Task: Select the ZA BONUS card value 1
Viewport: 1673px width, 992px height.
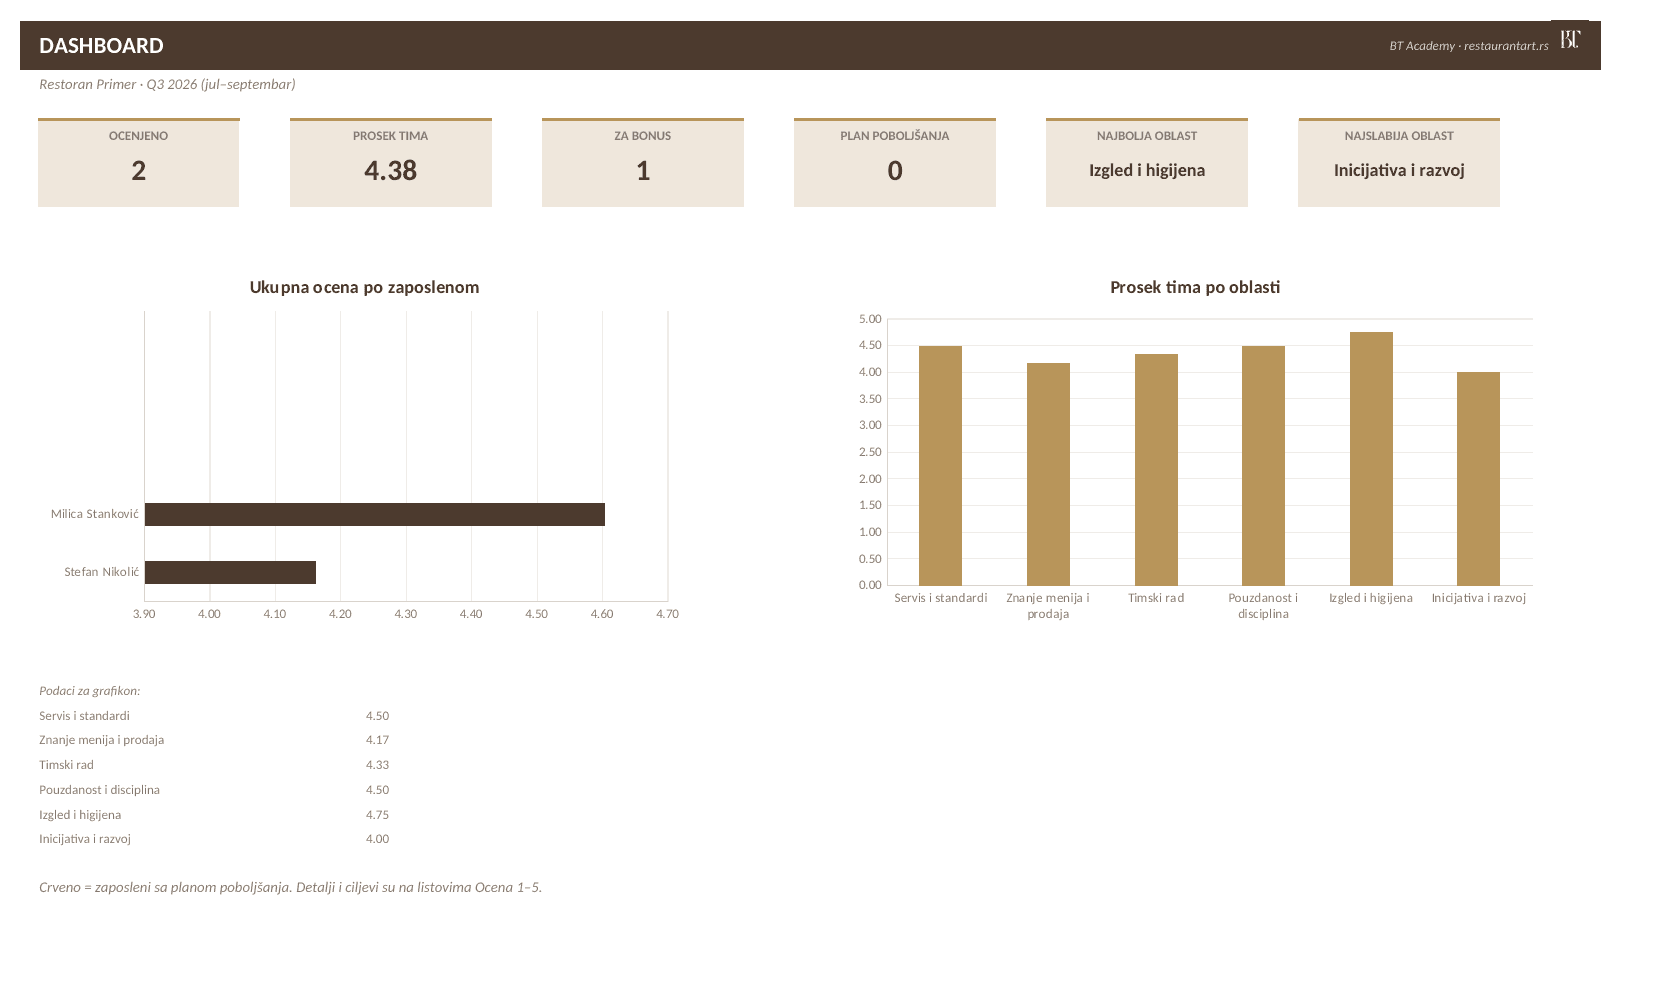Action: (x=643, y=171)
